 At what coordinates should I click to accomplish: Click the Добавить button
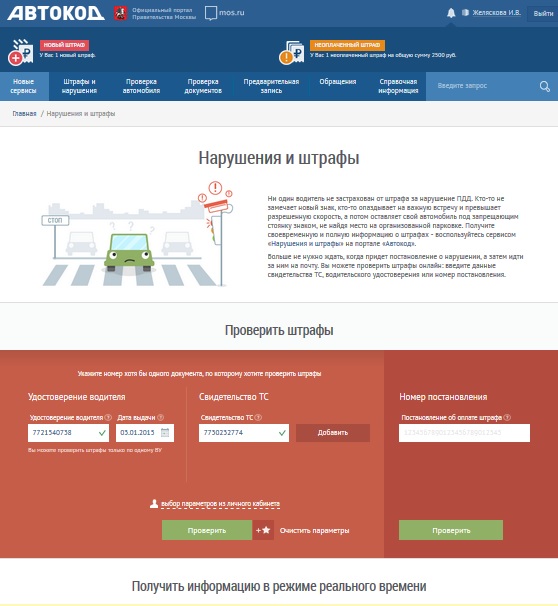pyautogui.click(x=333, y=433)
